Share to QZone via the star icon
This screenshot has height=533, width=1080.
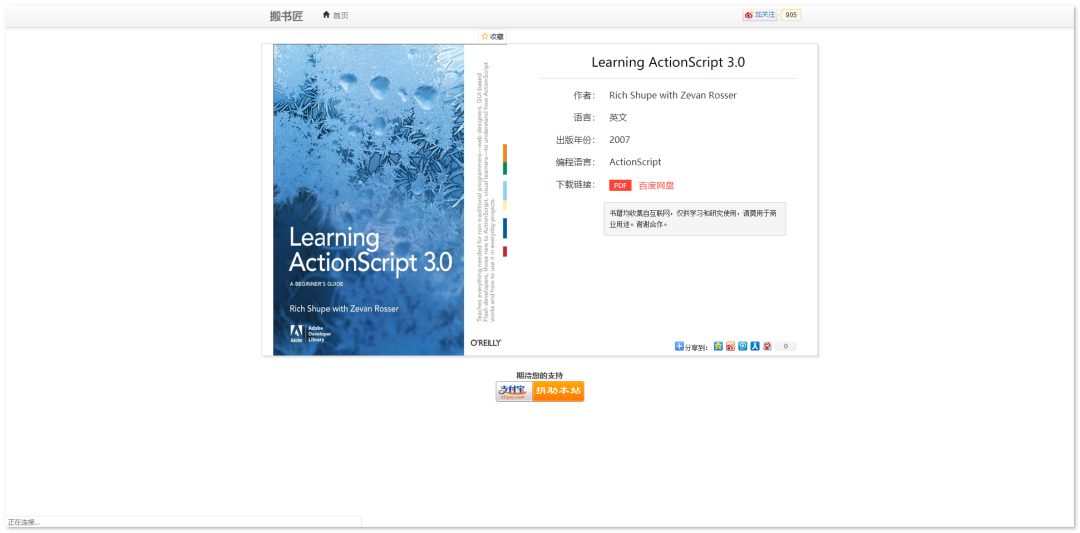[x=718, y=347]
